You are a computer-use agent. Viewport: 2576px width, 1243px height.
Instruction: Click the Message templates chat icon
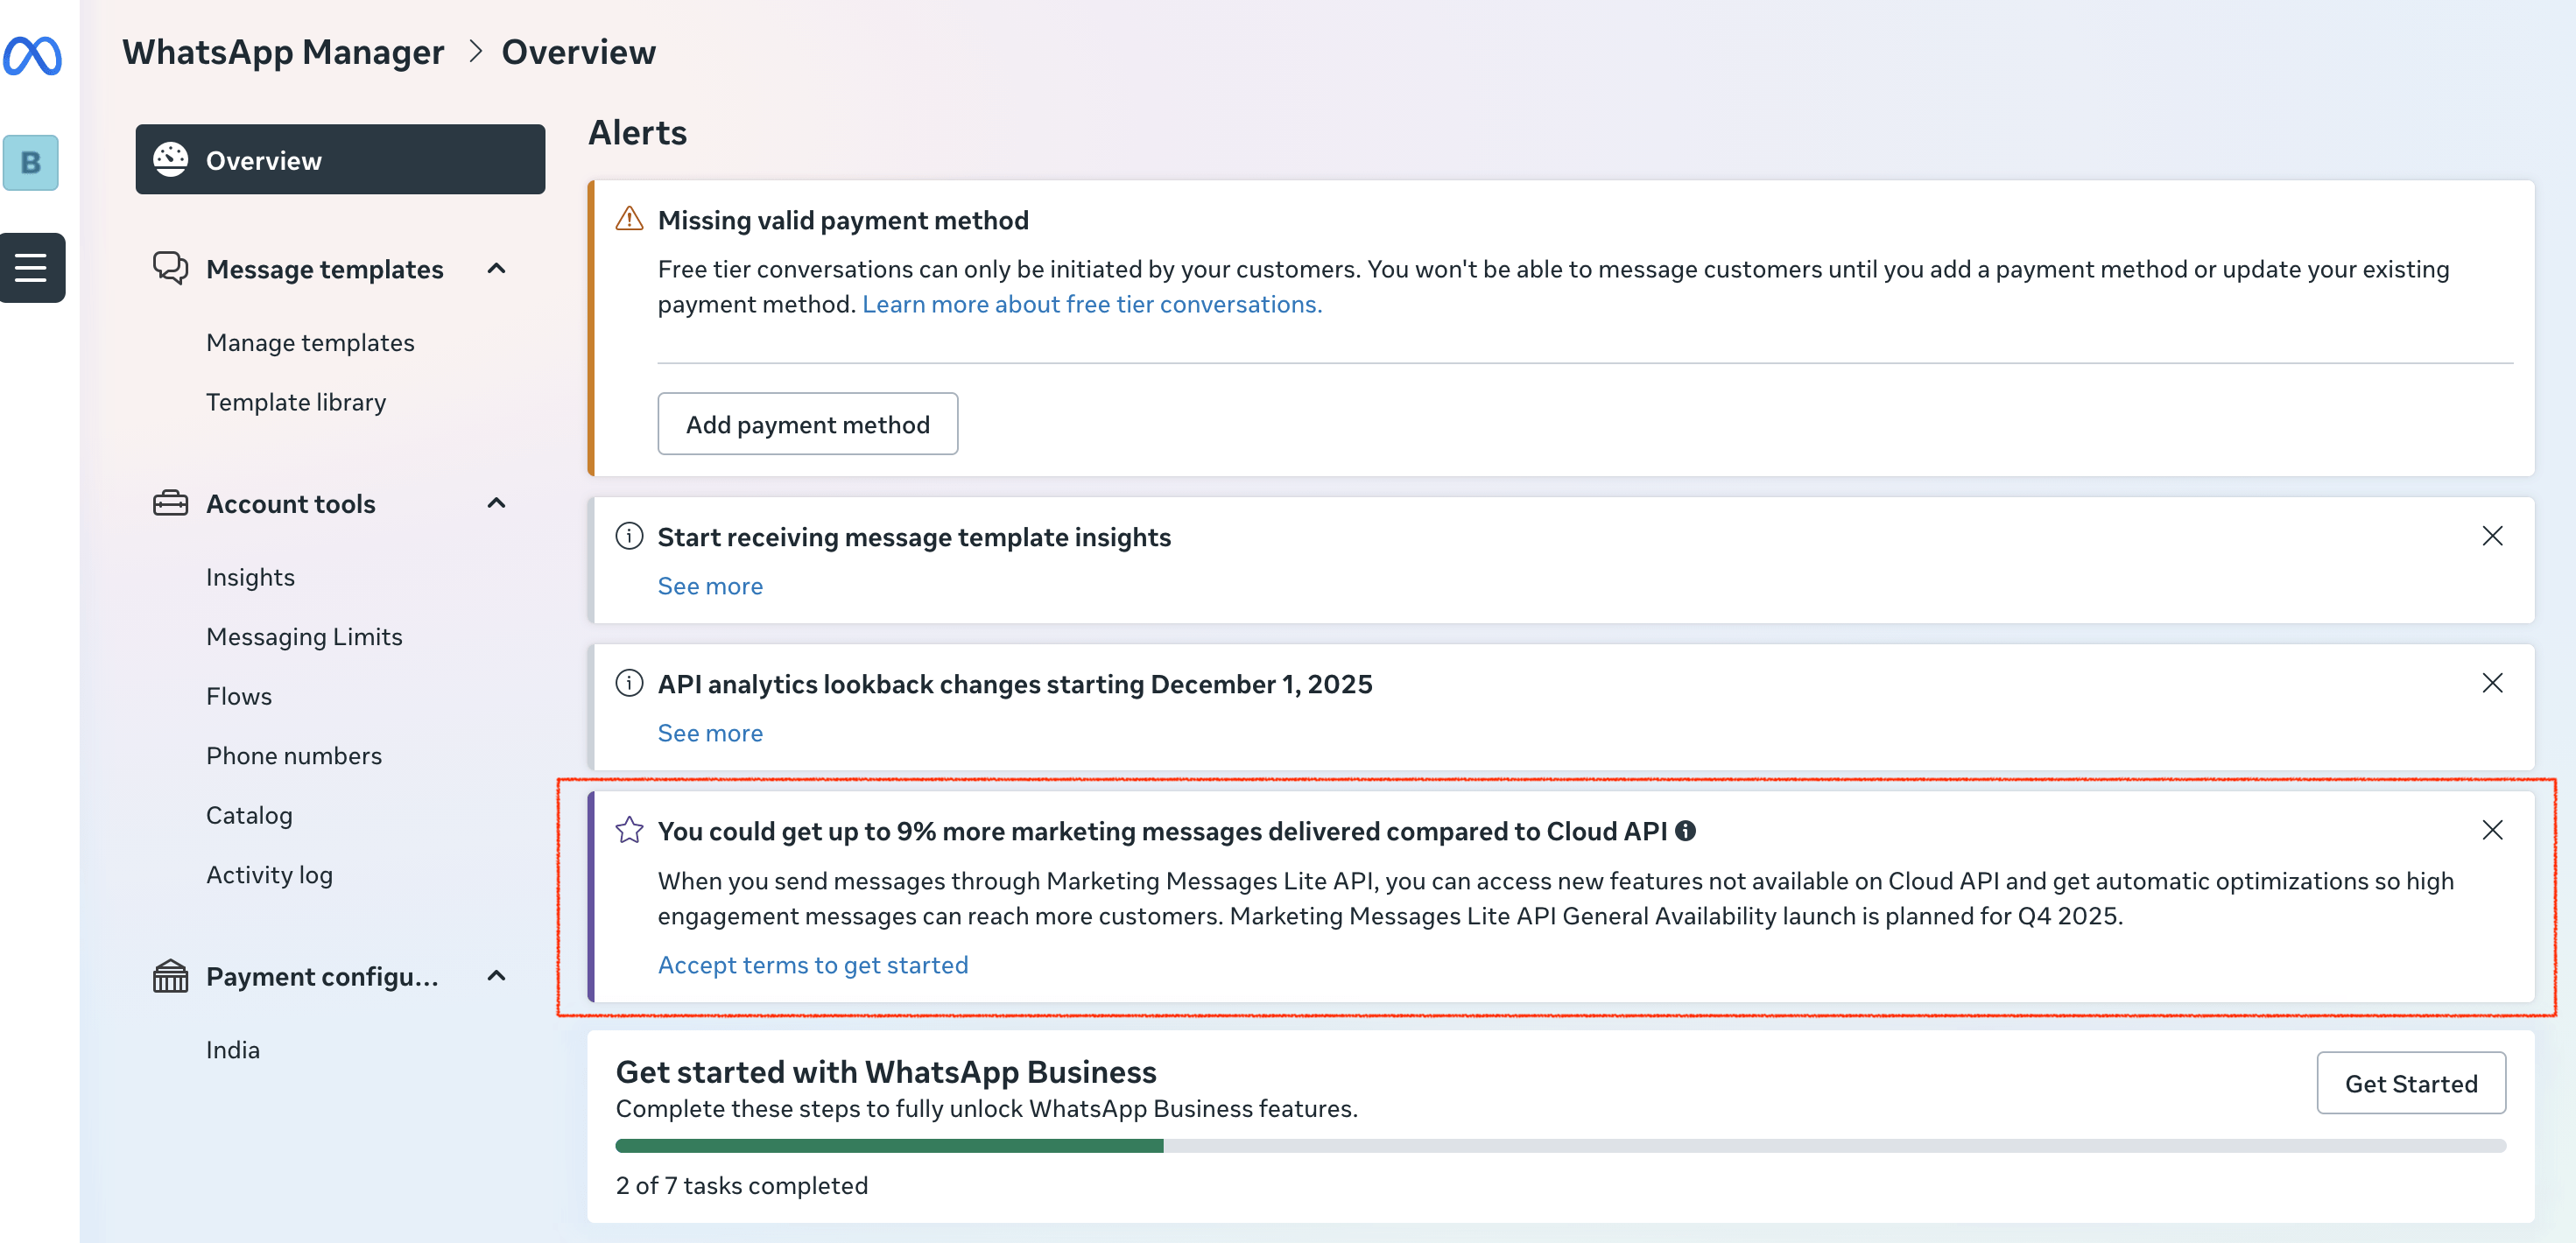170,268
